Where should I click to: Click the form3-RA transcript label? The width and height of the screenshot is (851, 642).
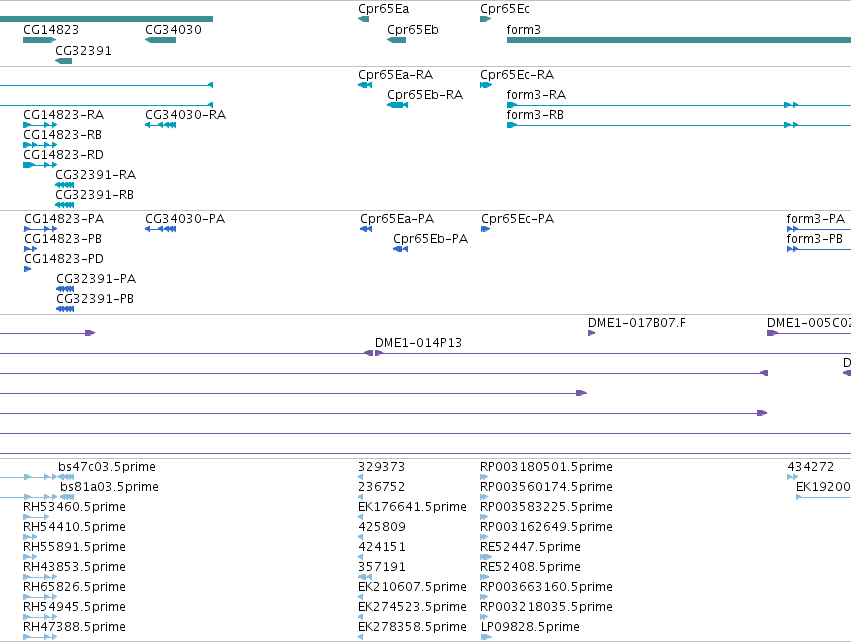(536, 95)
